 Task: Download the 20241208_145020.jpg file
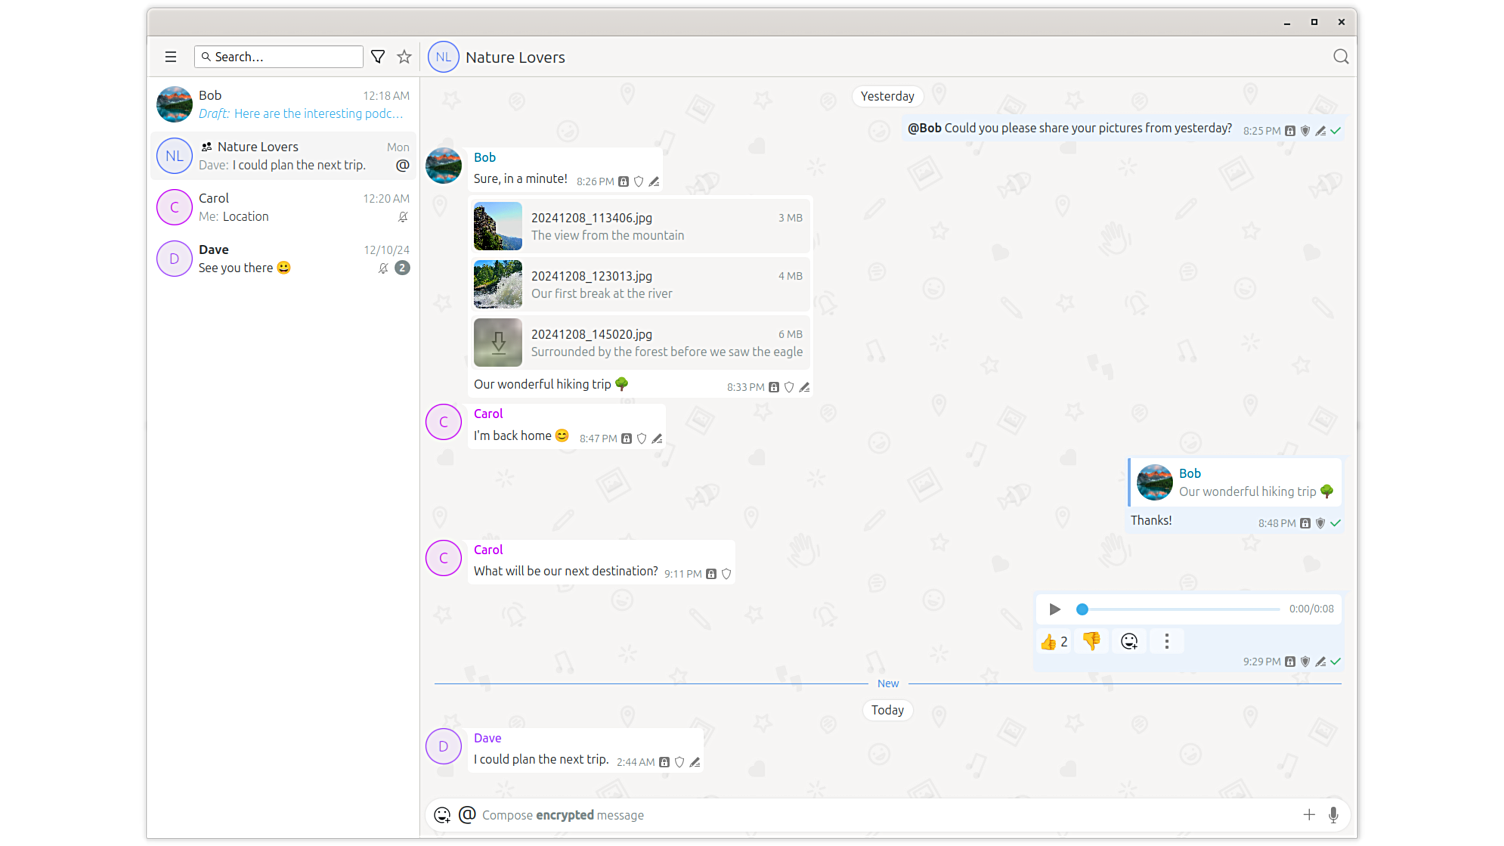click(498, 342)
